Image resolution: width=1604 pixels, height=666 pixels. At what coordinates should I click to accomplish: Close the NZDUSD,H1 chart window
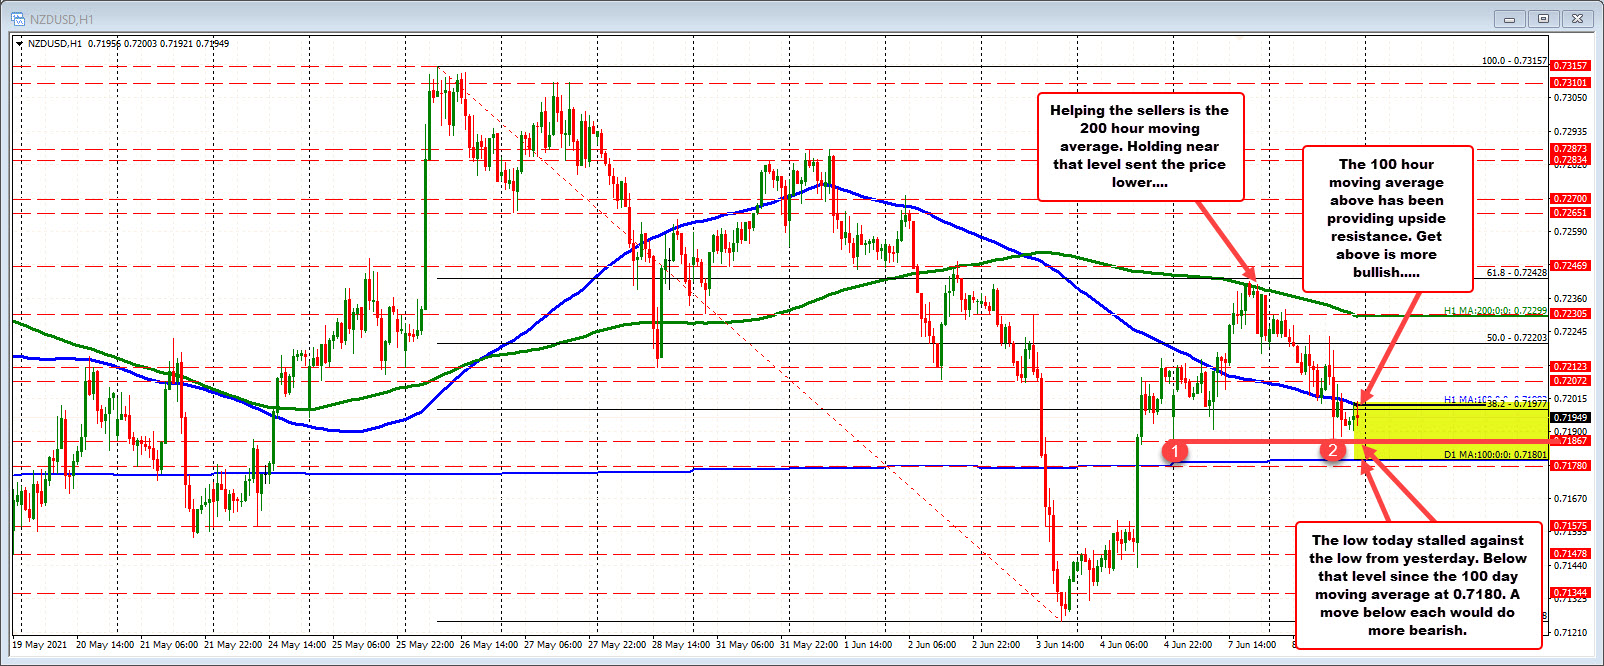(x=1579, y=19)
